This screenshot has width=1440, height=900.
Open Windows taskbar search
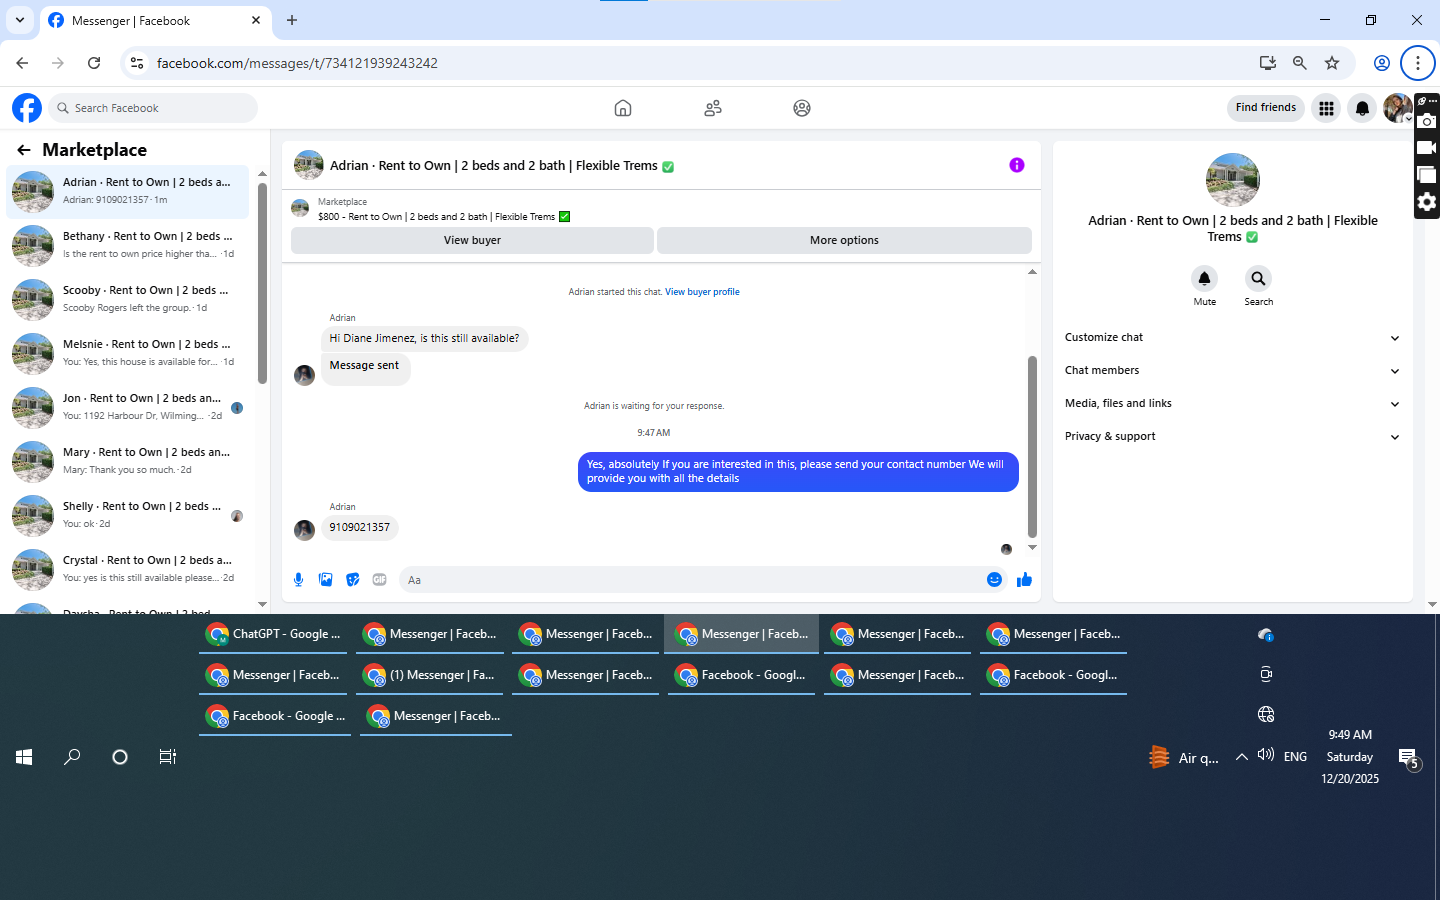point(72,757)
